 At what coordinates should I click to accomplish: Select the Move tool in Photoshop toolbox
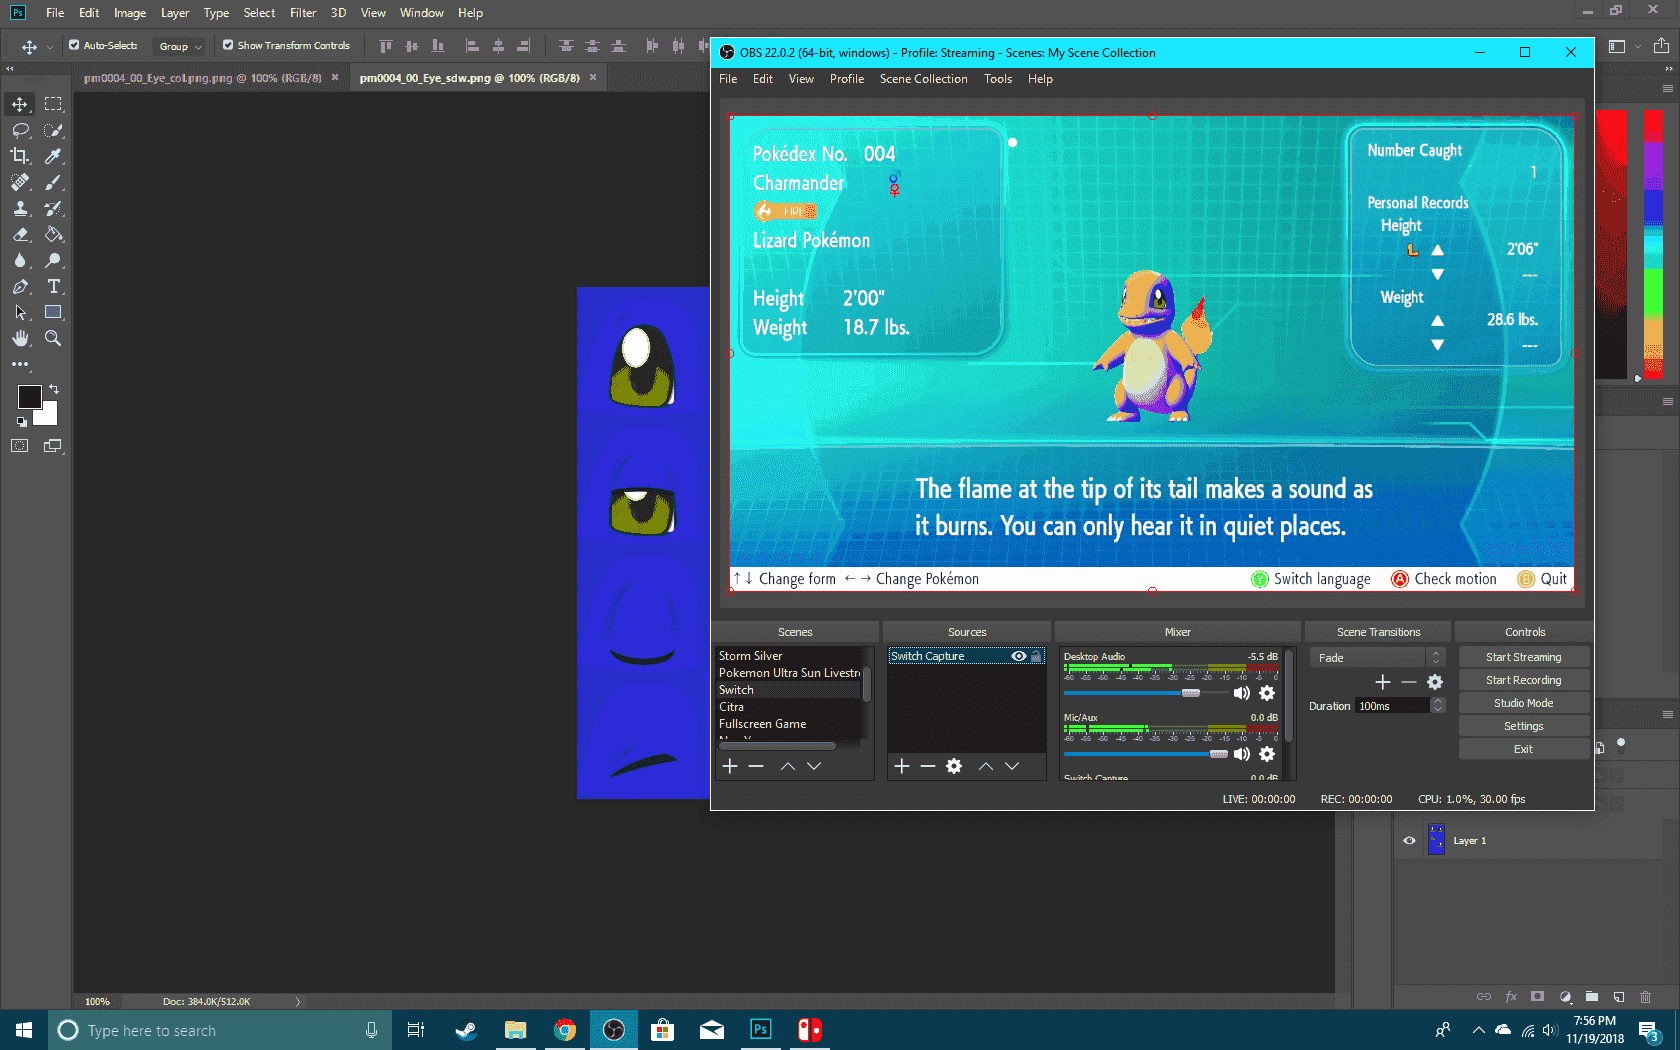click(x=20, y=104)
